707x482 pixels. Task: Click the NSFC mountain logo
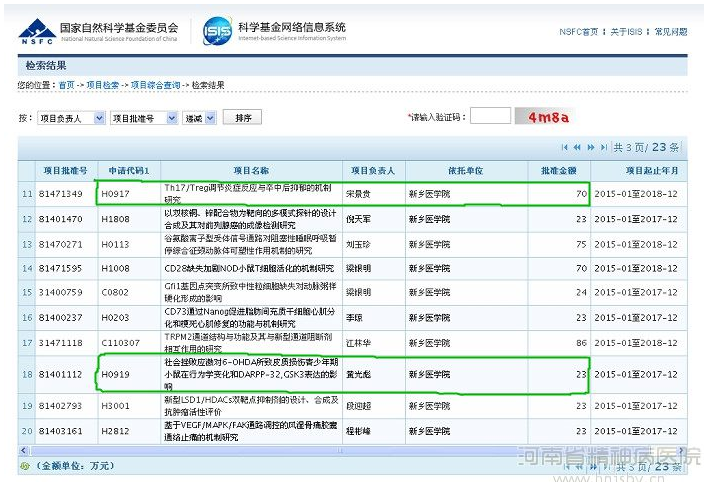tap(37, 31)
